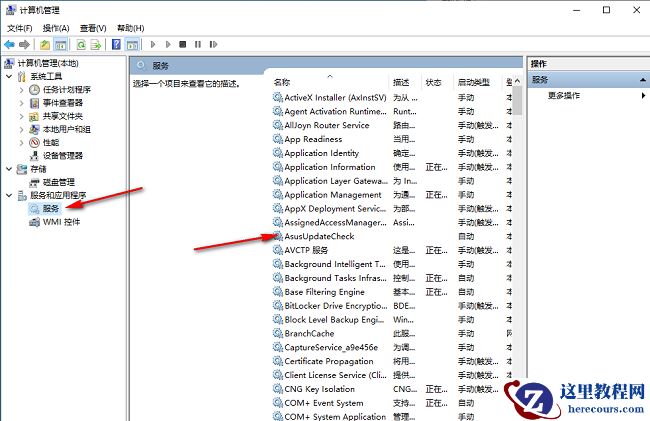Click the gear icon beside AsusUpdateCheck

pos(277,236)
